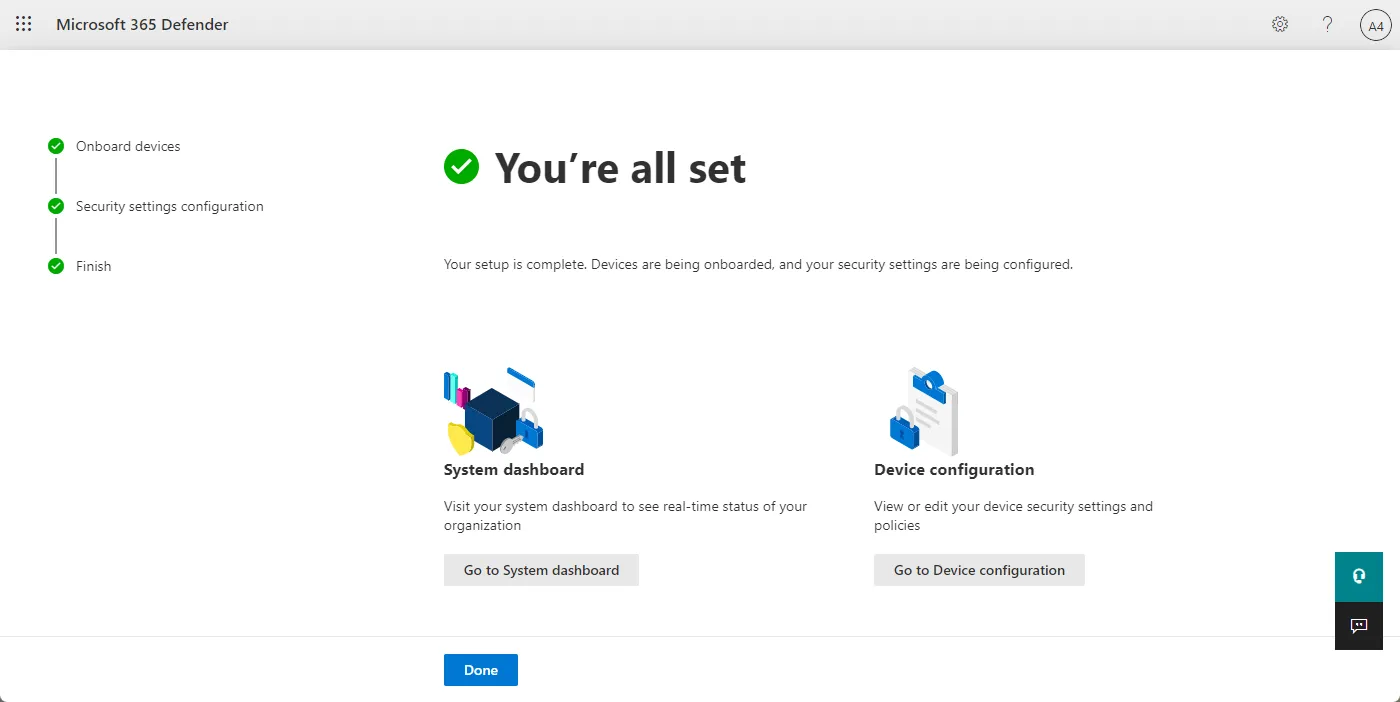Open the settings gear icon
This screenshot has height=702, width=1400.
(x=1280, y=24)
